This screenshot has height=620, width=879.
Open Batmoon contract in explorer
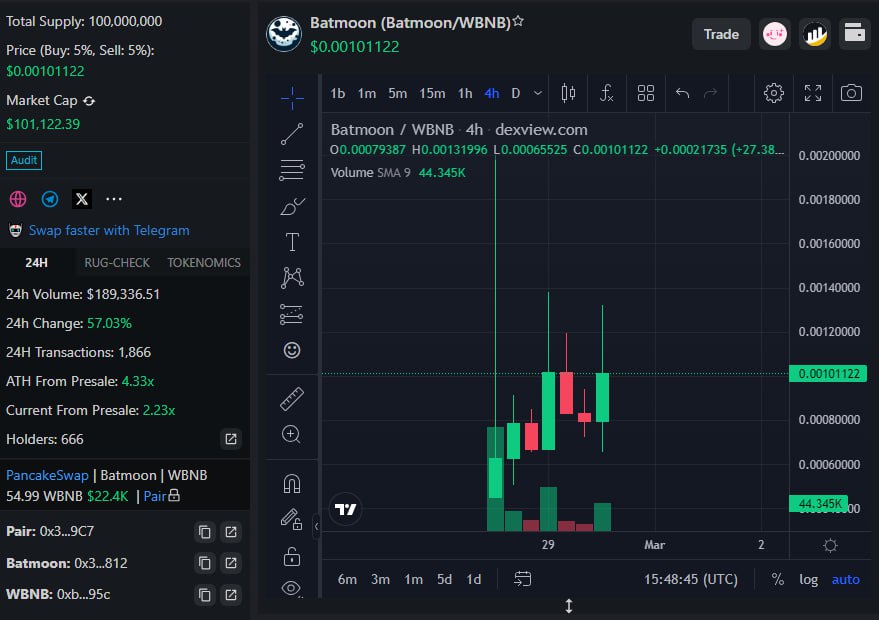[x=231, y=563]
